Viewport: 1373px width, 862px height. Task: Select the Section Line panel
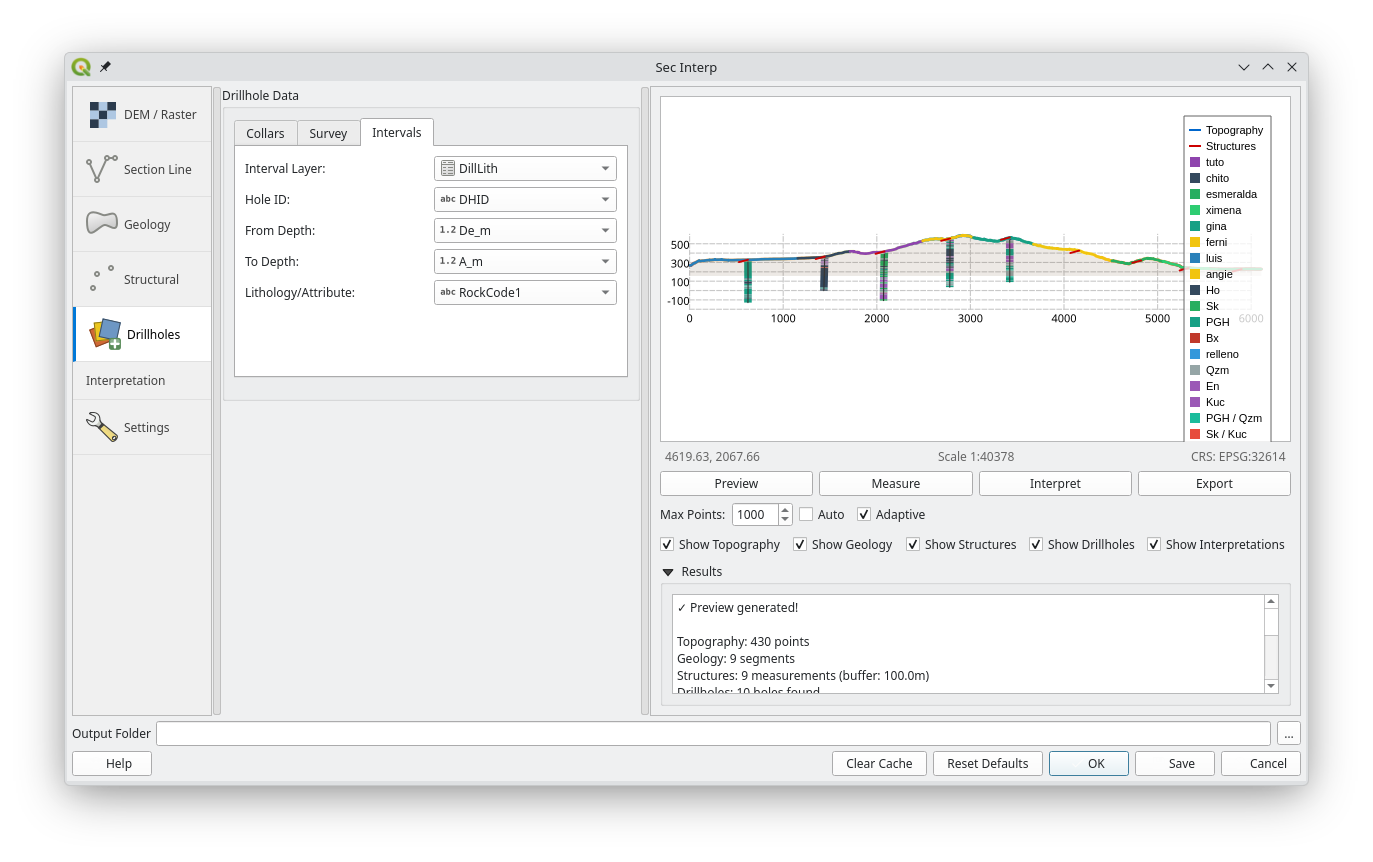point(141,169)
